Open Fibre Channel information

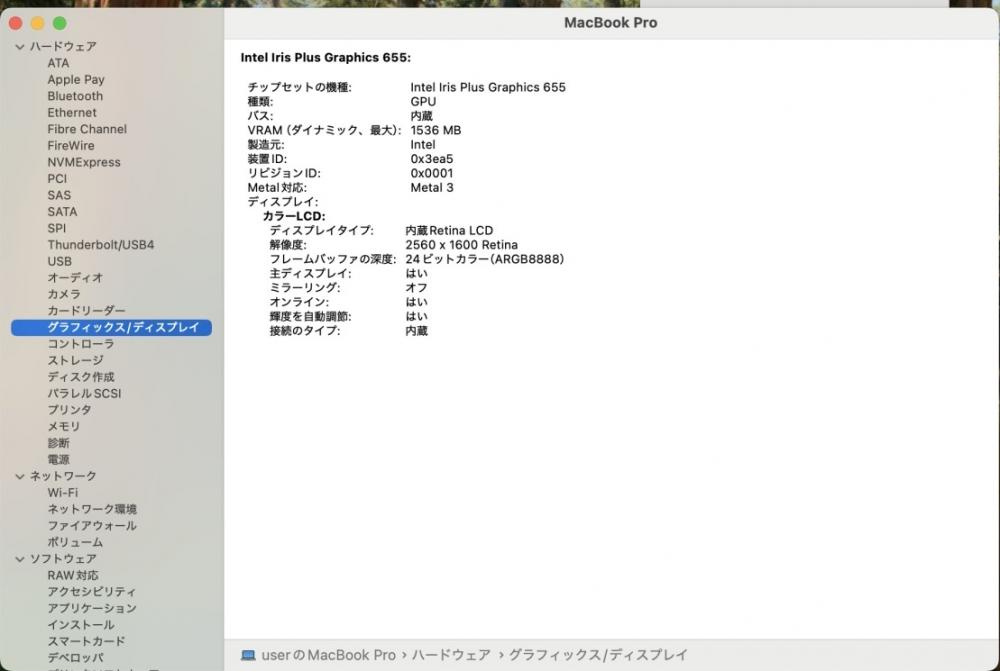click(87, 129)
